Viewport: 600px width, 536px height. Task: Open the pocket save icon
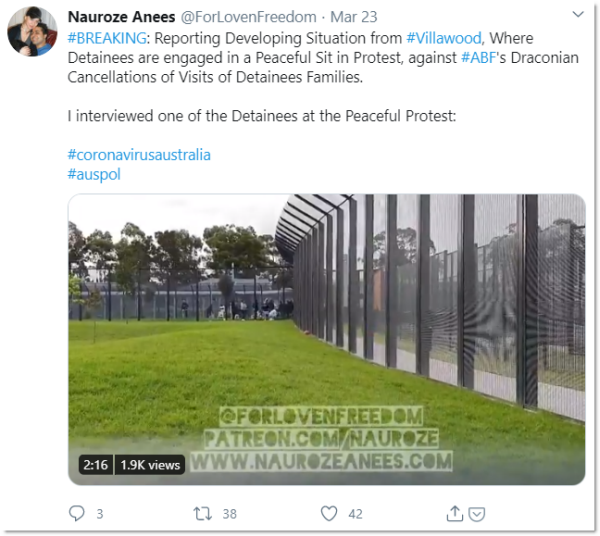(477, 514)
